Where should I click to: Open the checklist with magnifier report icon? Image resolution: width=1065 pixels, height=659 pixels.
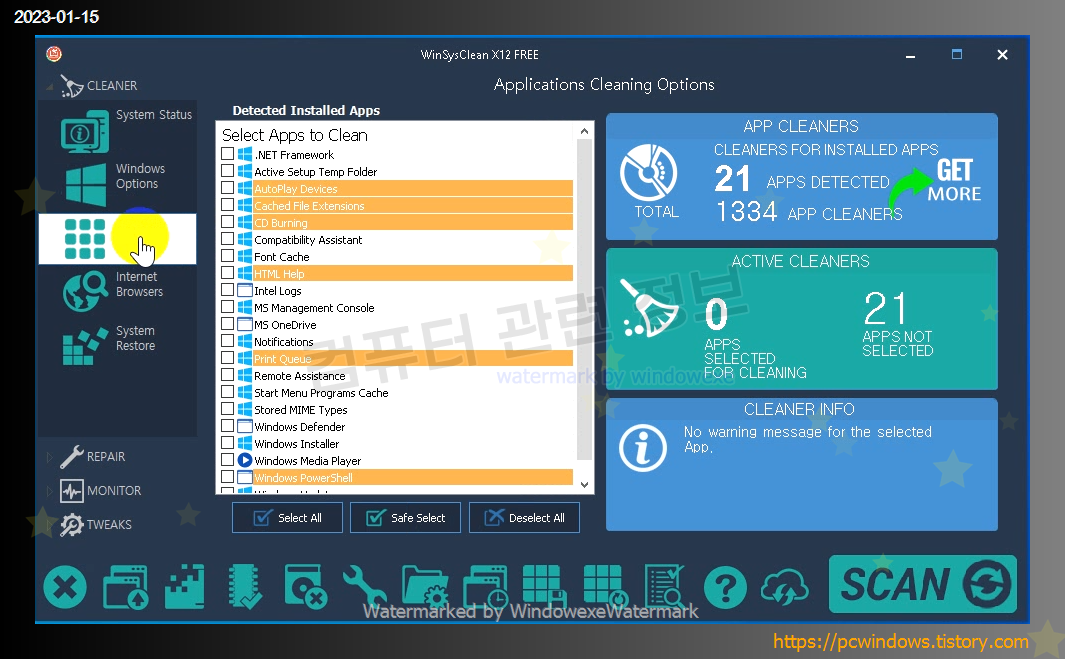point(664,586)
